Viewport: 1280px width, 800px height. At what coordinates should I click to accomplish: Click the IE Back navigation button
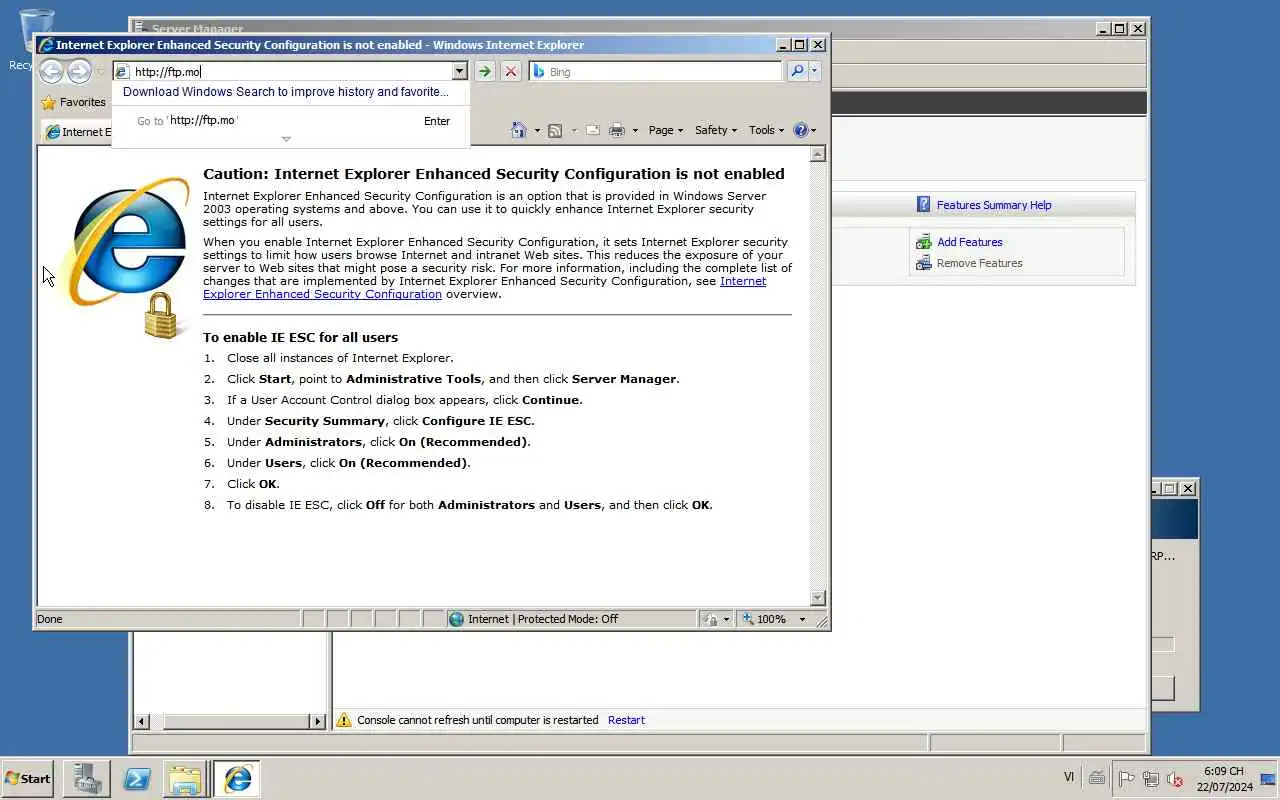click(51, 71)
